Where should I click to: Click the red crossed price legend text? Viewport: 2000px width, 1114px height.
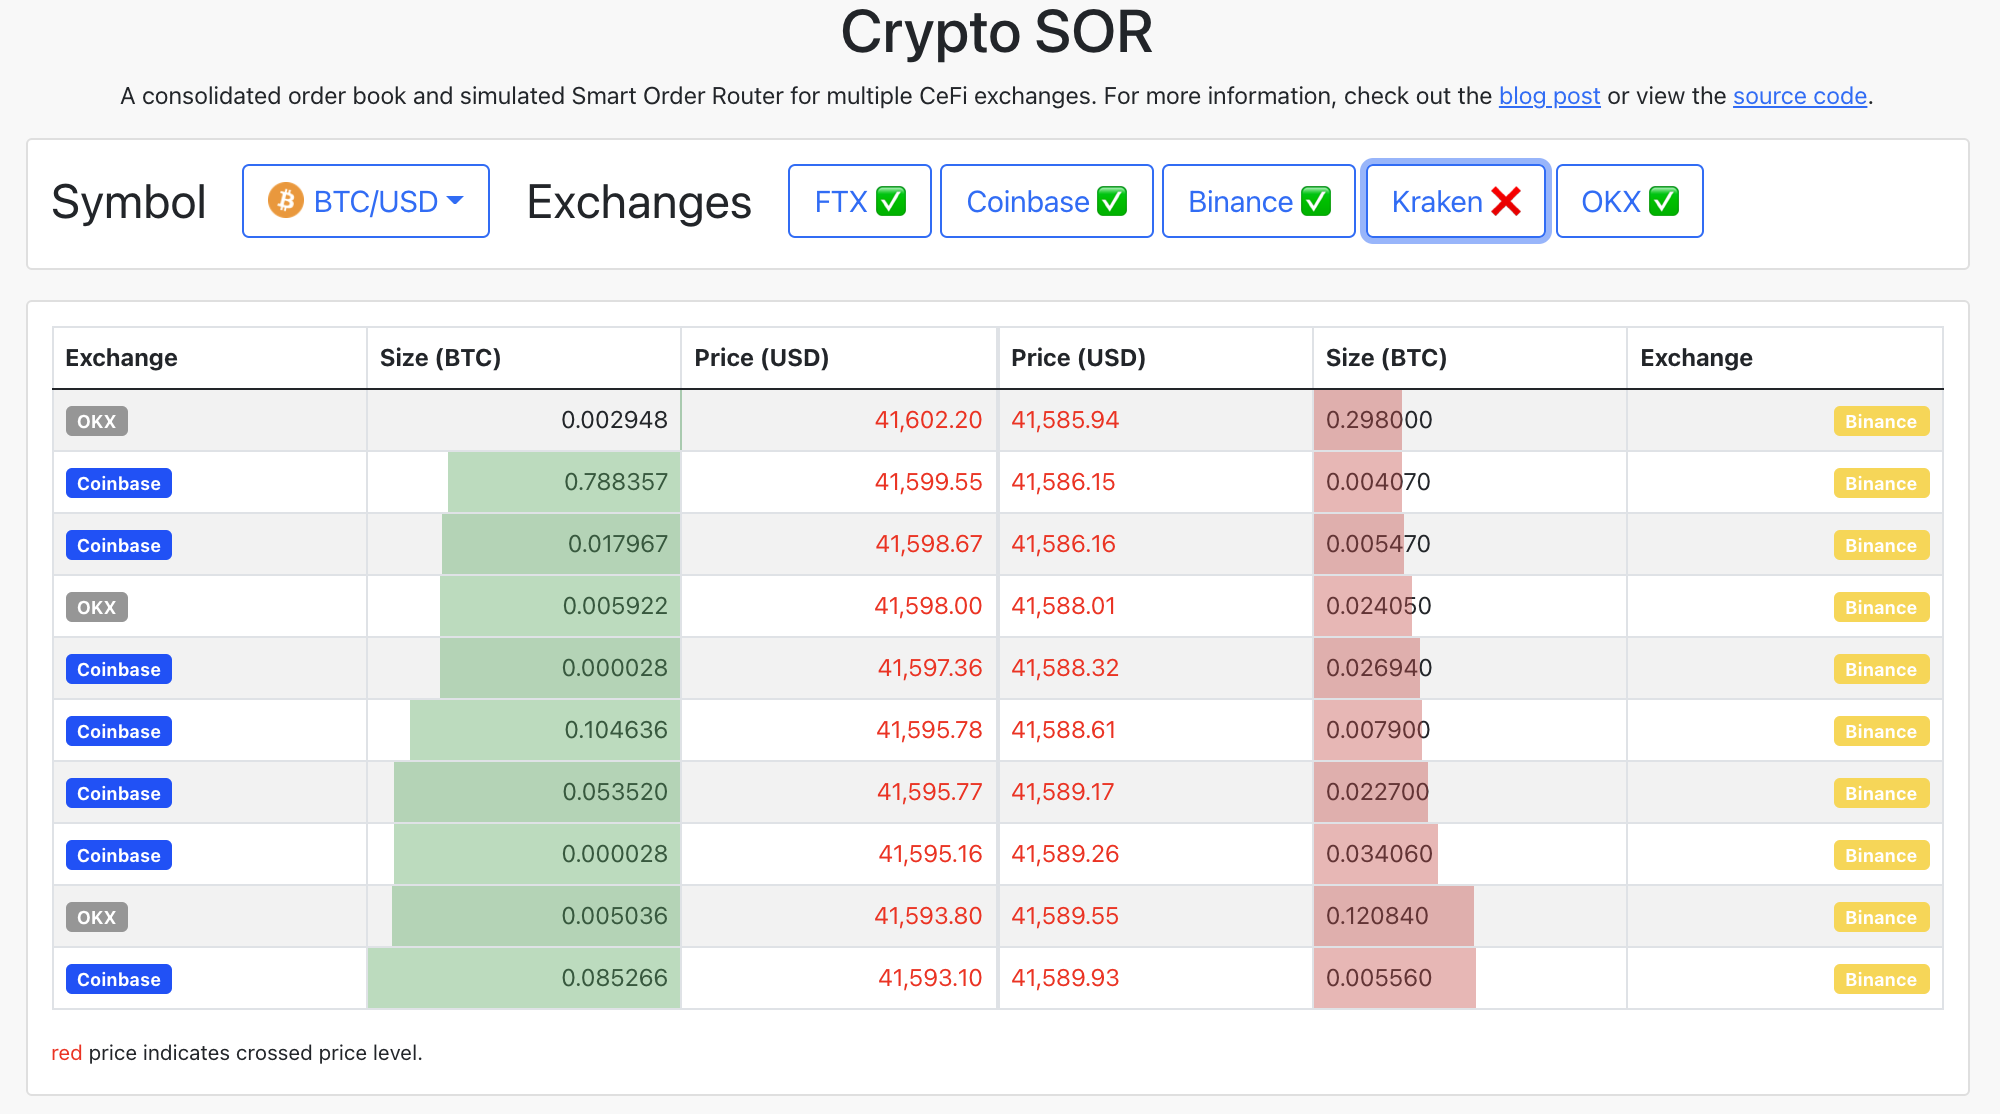(x=237, y=1053)
